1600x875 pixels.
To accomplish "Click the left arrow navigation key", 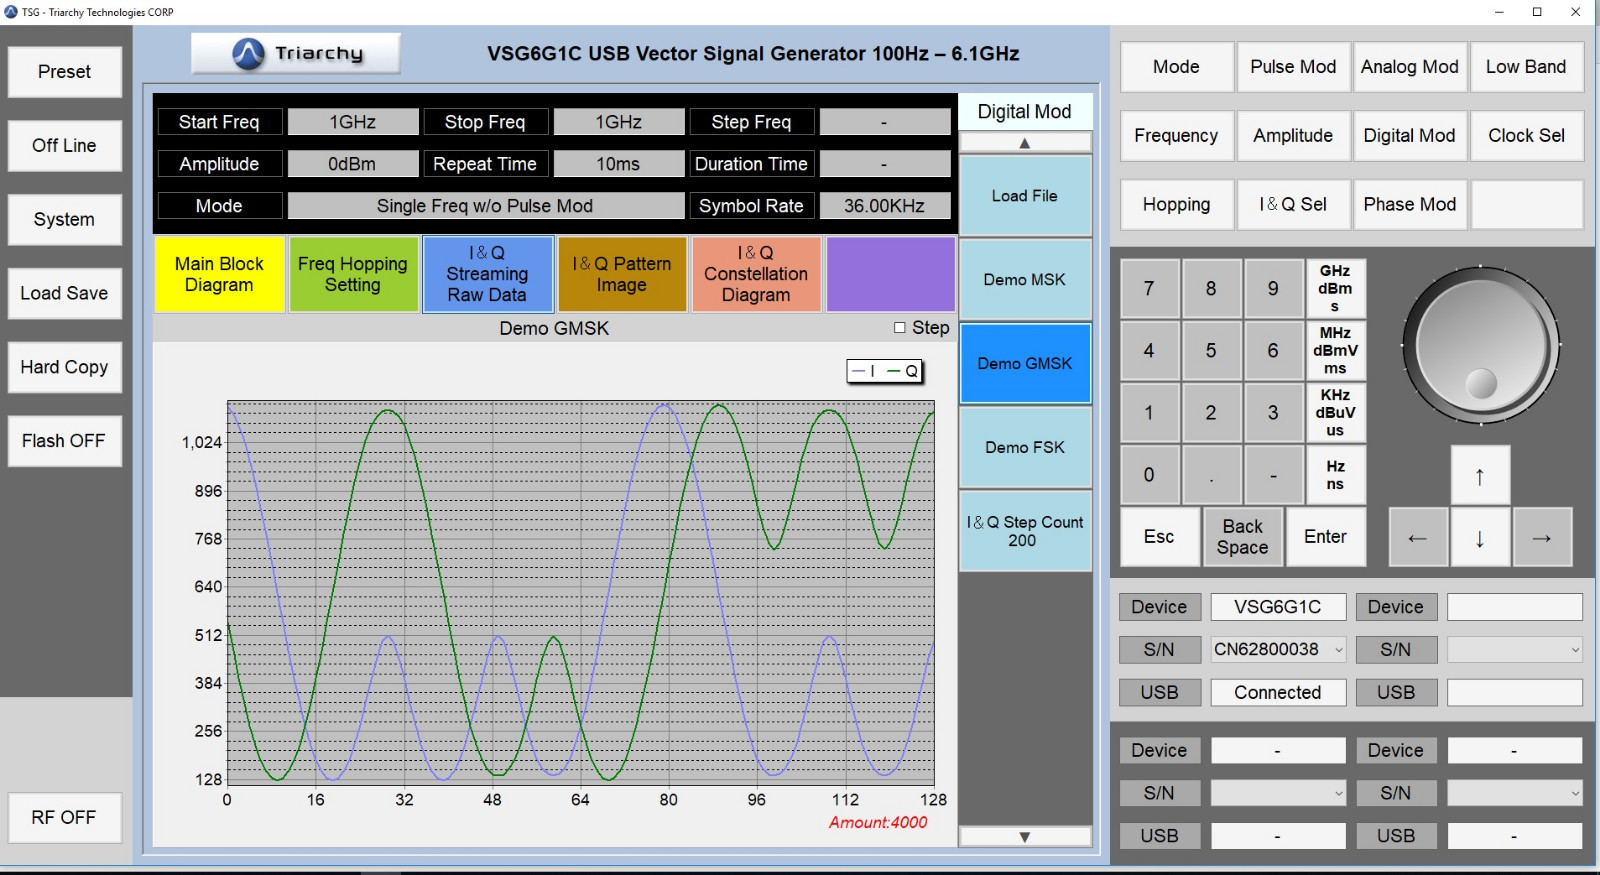I will tap(1418, 537).
